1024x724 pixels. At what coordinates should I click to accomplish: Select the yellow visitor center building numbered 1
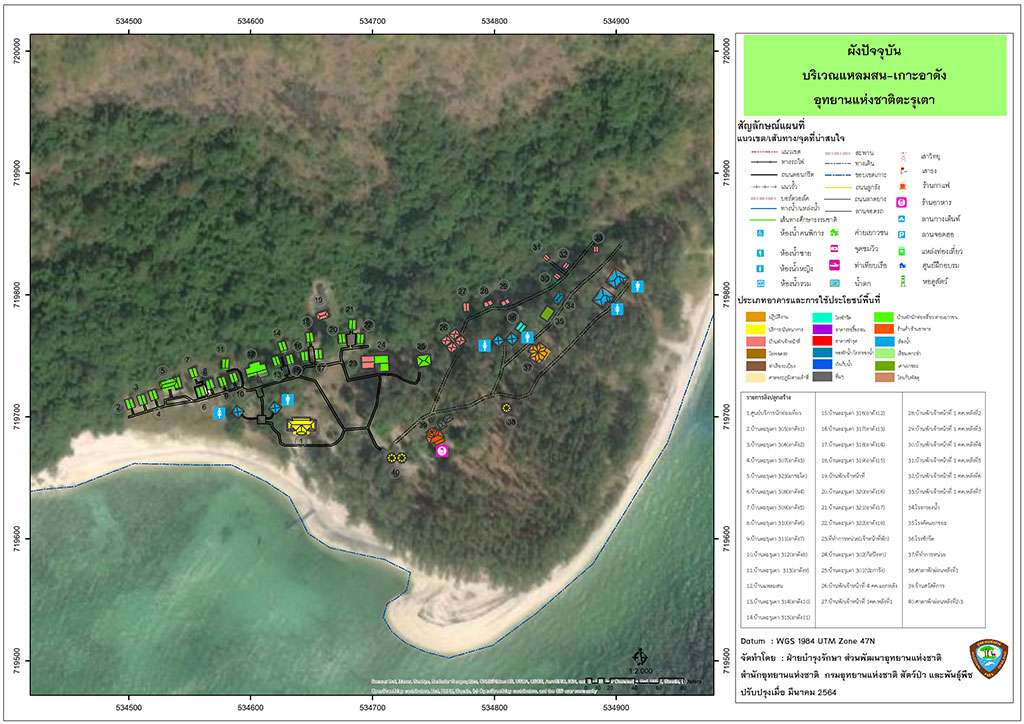302,426
